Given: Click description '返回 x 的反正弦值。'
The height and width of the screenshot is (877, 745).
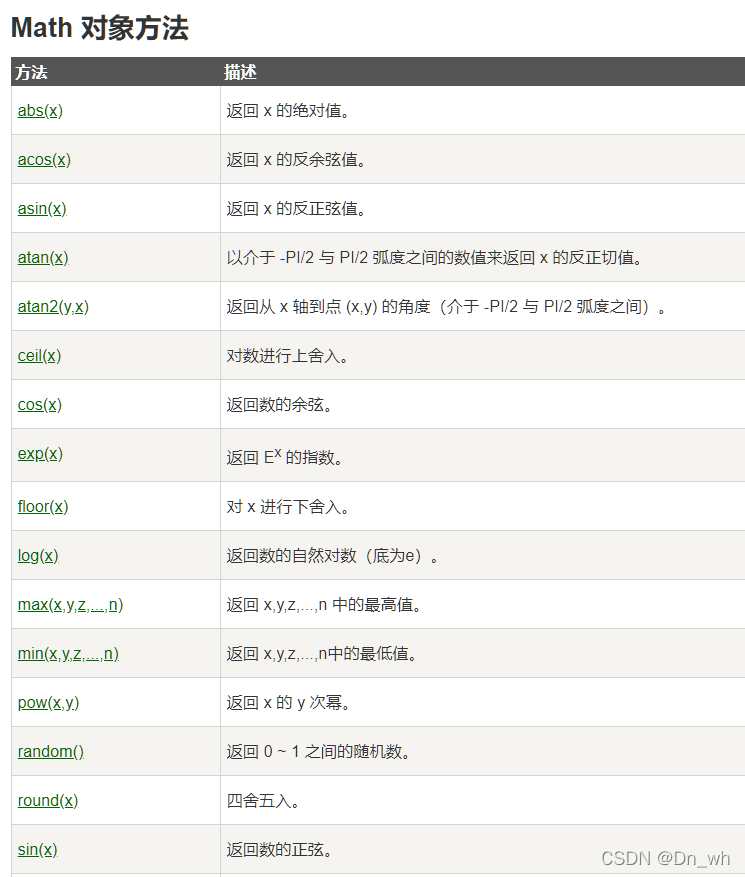Looking at the screenshot, I should pyautogui.click(x=296, y=209).
